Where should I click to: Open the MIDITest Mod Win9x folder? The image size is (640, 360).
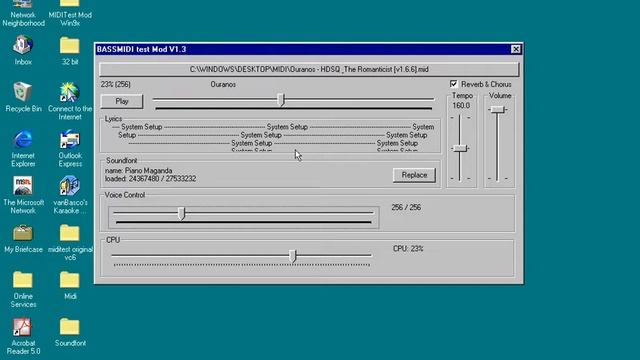point(70,12)
